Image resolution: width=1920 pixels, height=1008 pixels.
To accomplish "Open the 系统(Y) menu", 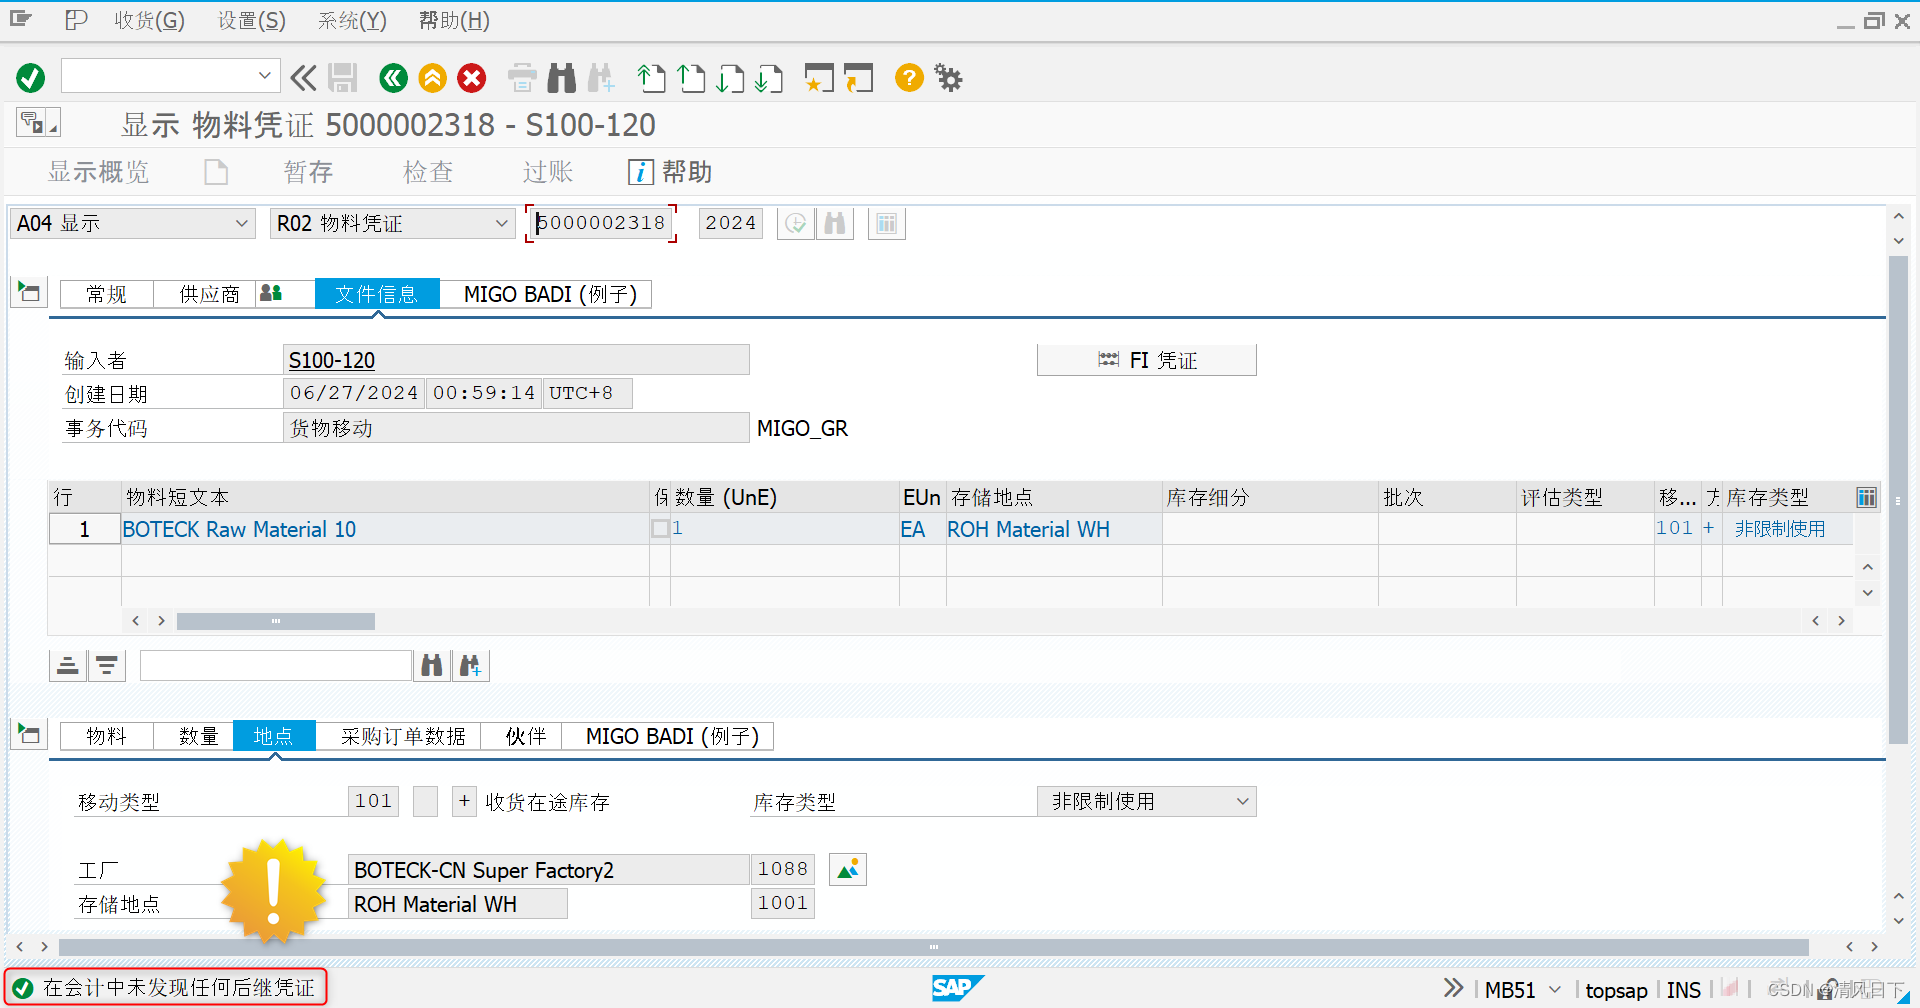I will (352, 21).
